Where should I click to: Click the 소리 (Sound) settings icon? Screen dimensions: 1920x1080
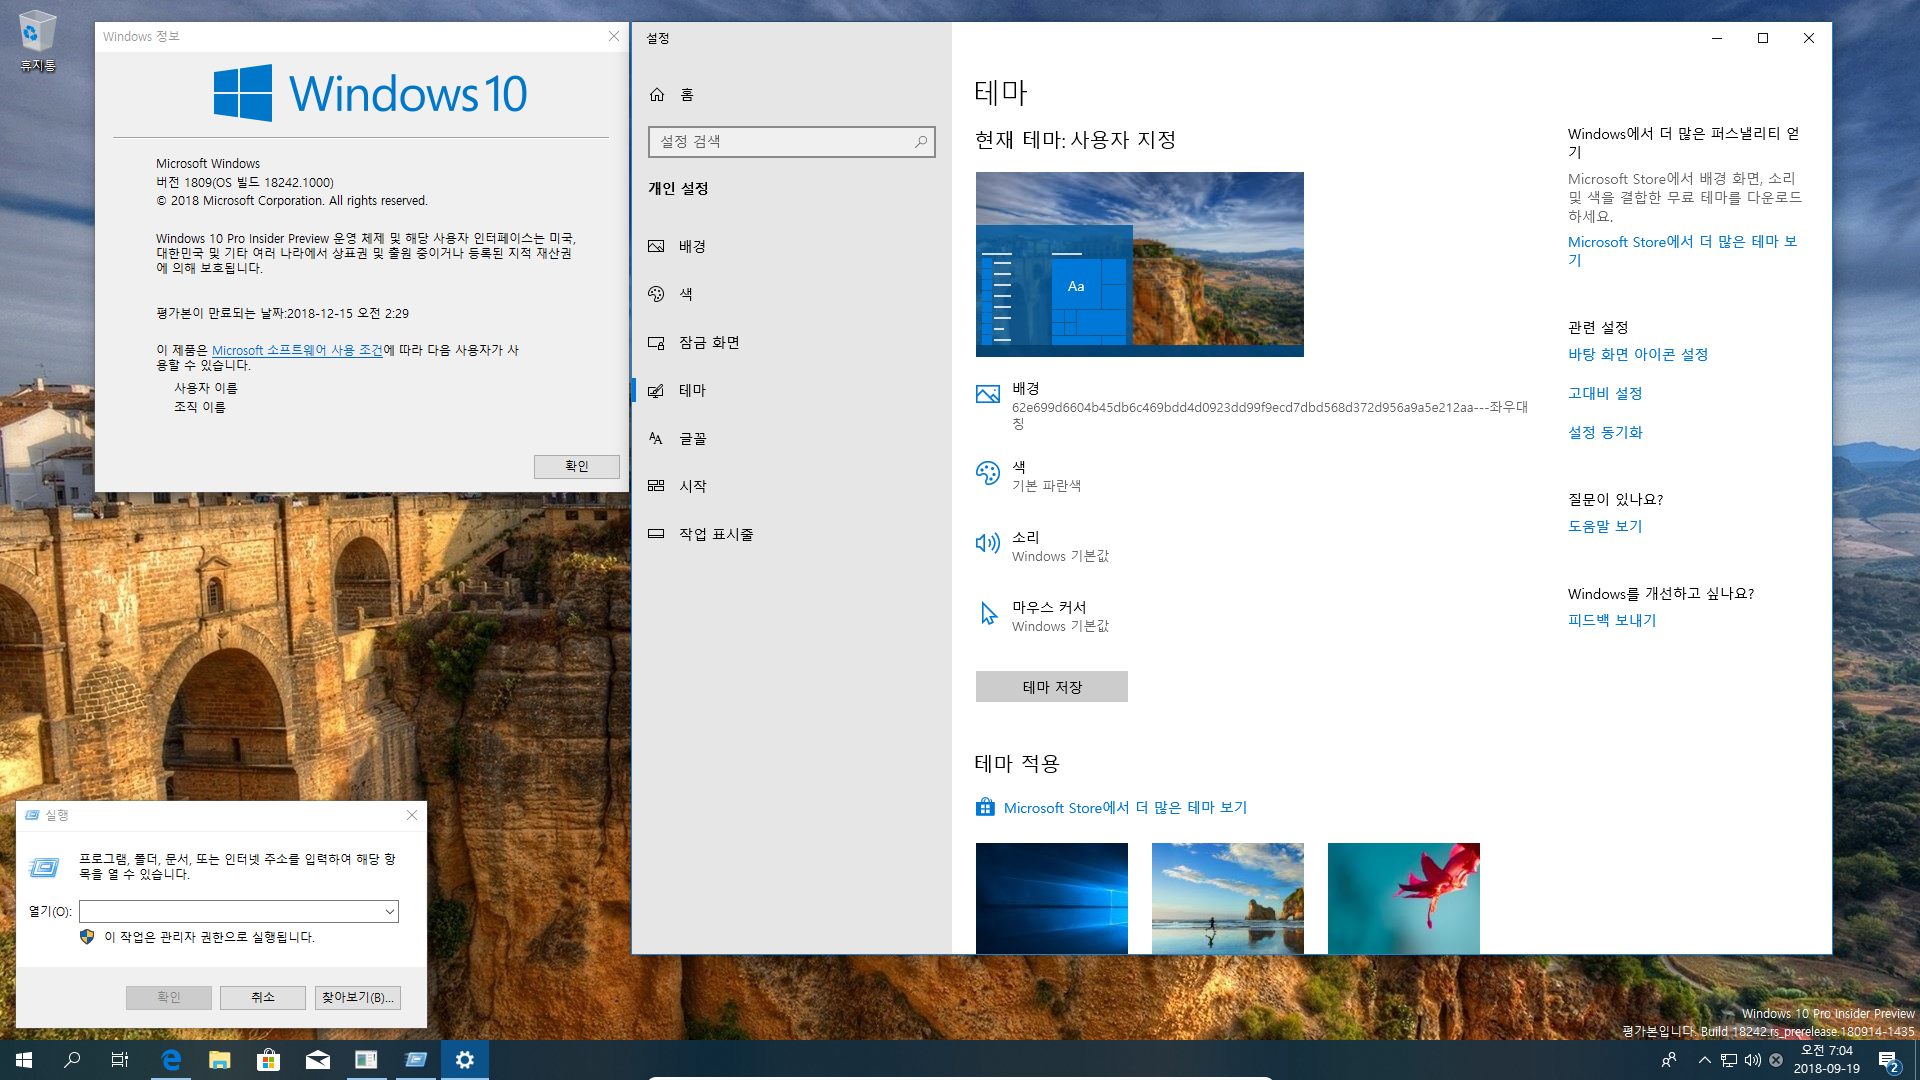[988, 543]
